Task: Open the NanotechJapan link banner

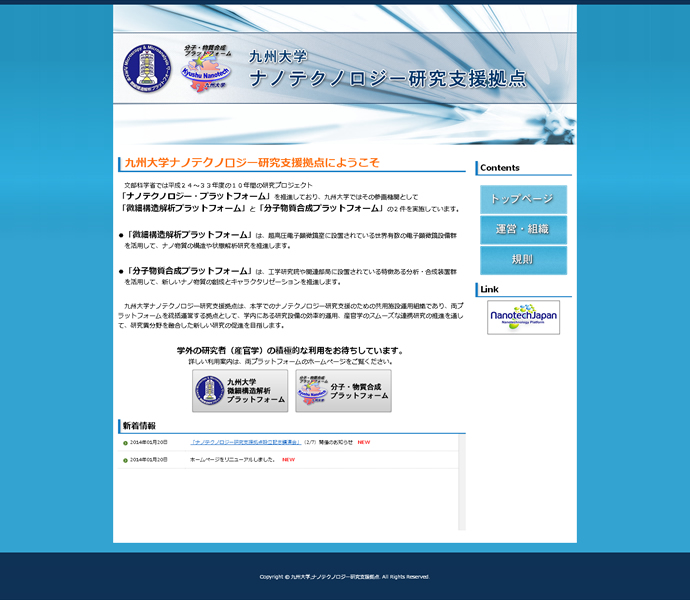Action: coord(523,317)
